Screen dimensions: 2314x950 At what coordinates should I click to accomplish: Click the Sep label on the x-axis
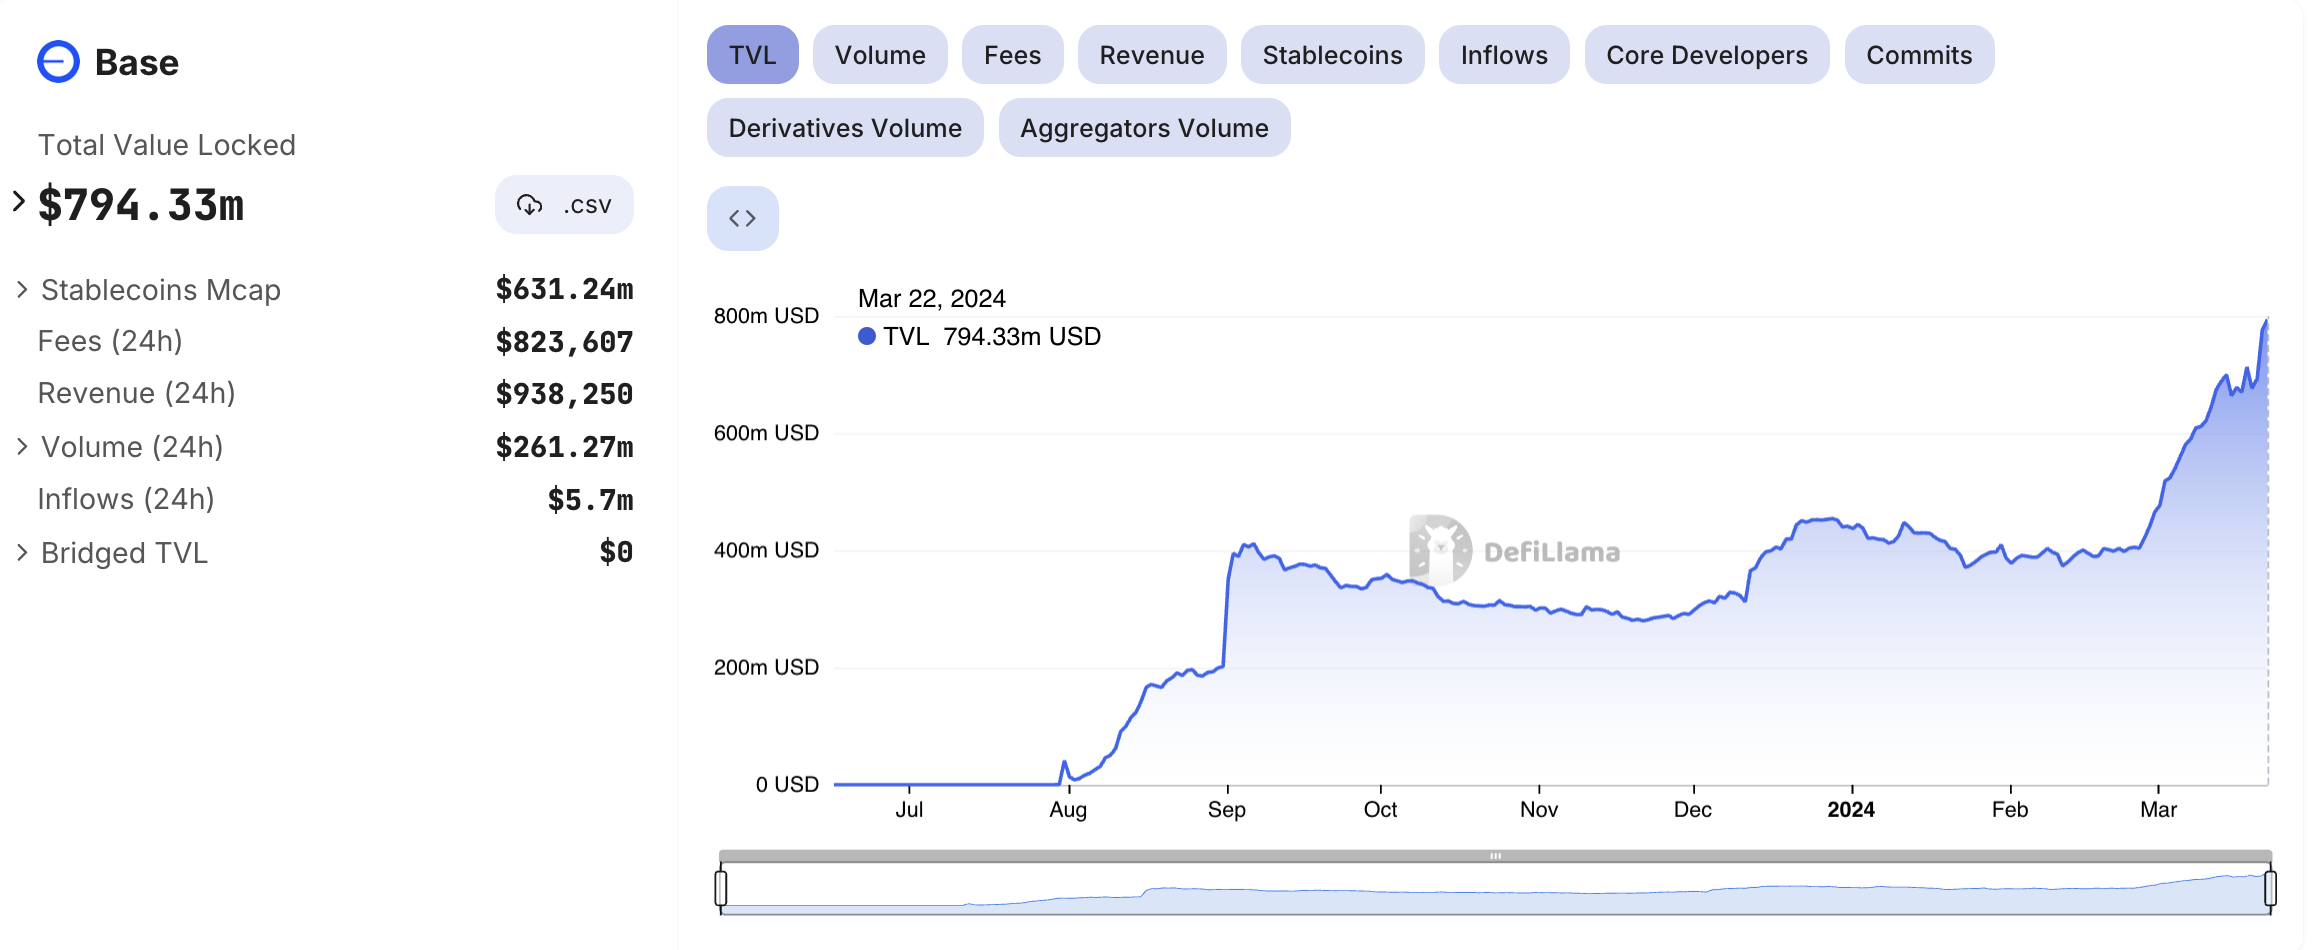(x=1227, y=810)
